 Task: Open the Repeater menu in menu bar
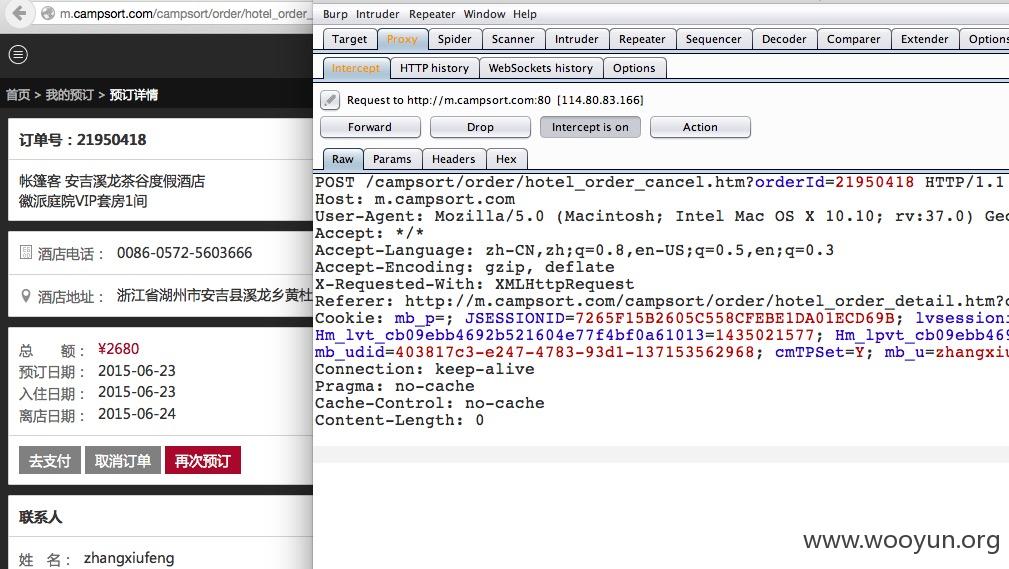[432, 14]
